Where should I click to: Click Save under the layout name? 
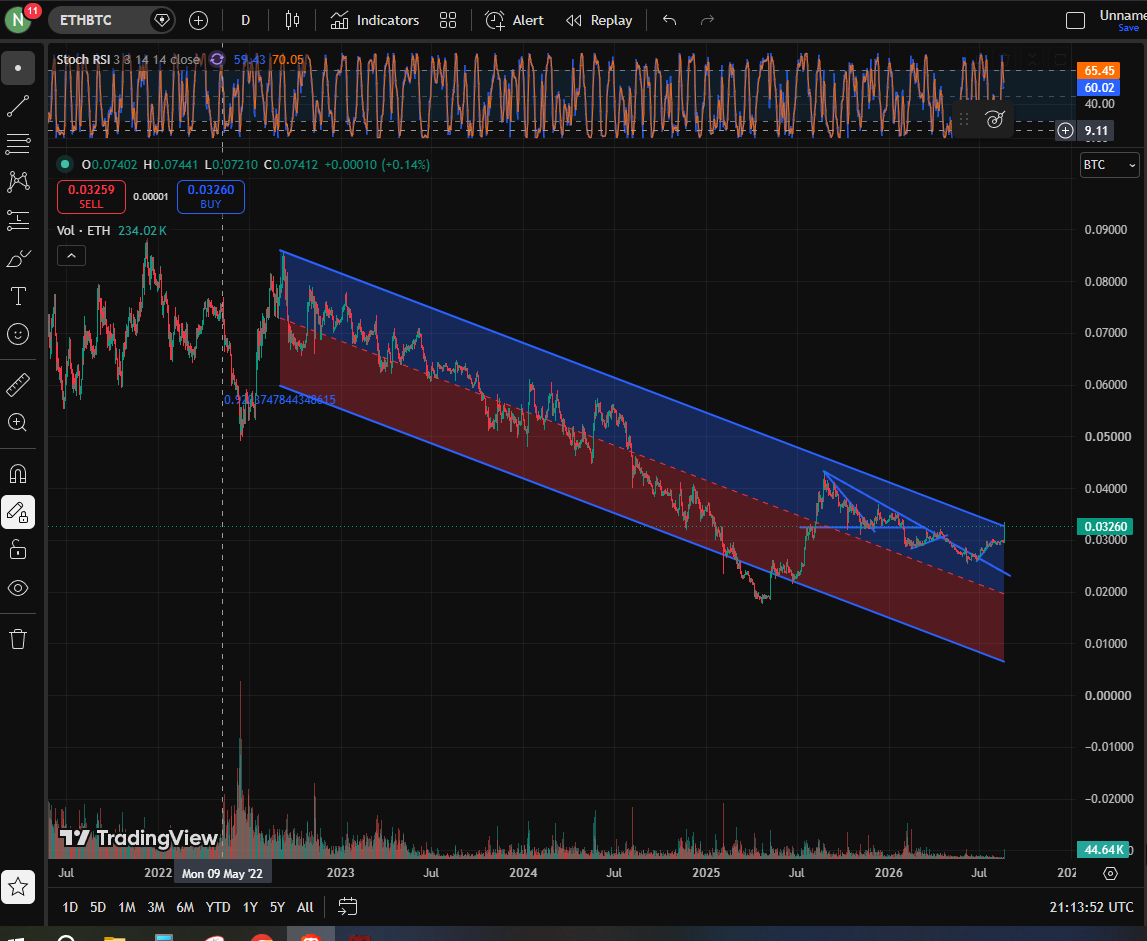[1128, 29]
